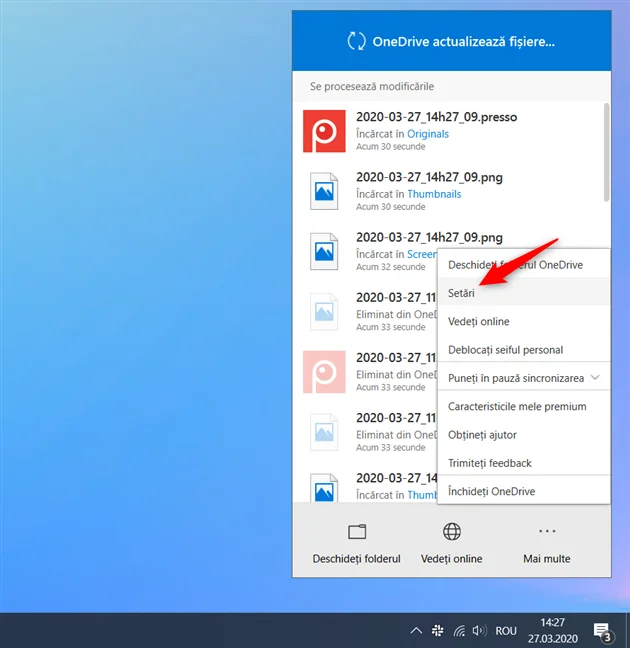Open Setări from the context menu
Viewport: 630px width, 648px height.
(524, 293)
